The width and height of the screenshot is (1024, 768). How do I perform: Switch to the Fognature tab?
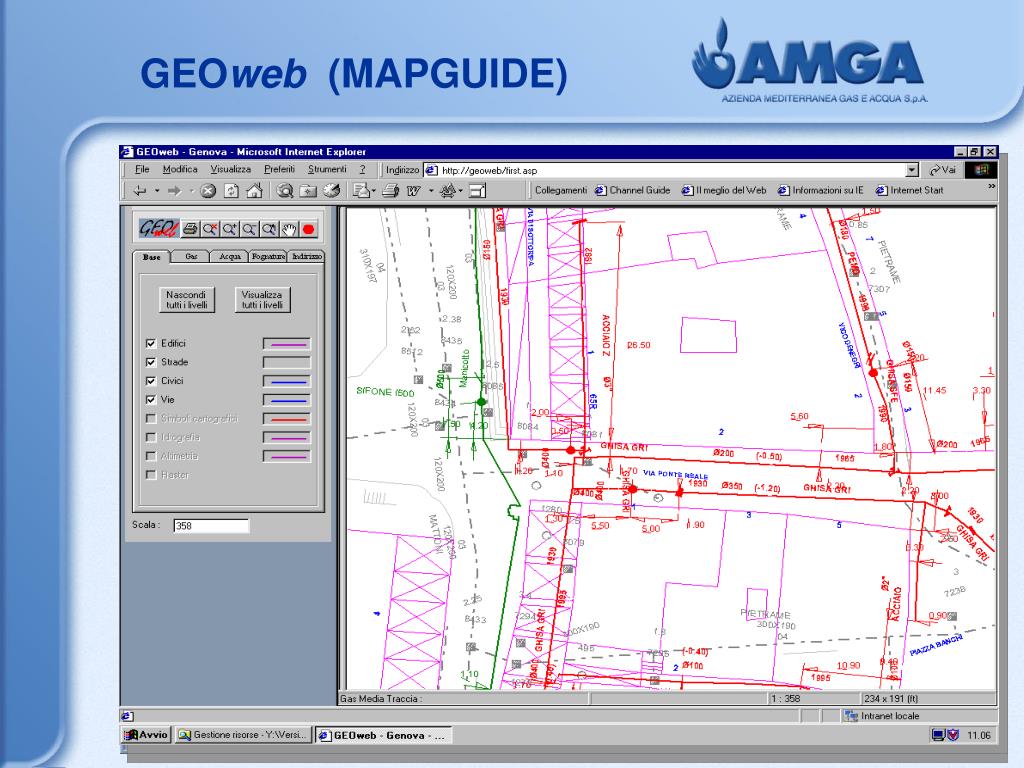pyautogui.click(x=268, y=257)
